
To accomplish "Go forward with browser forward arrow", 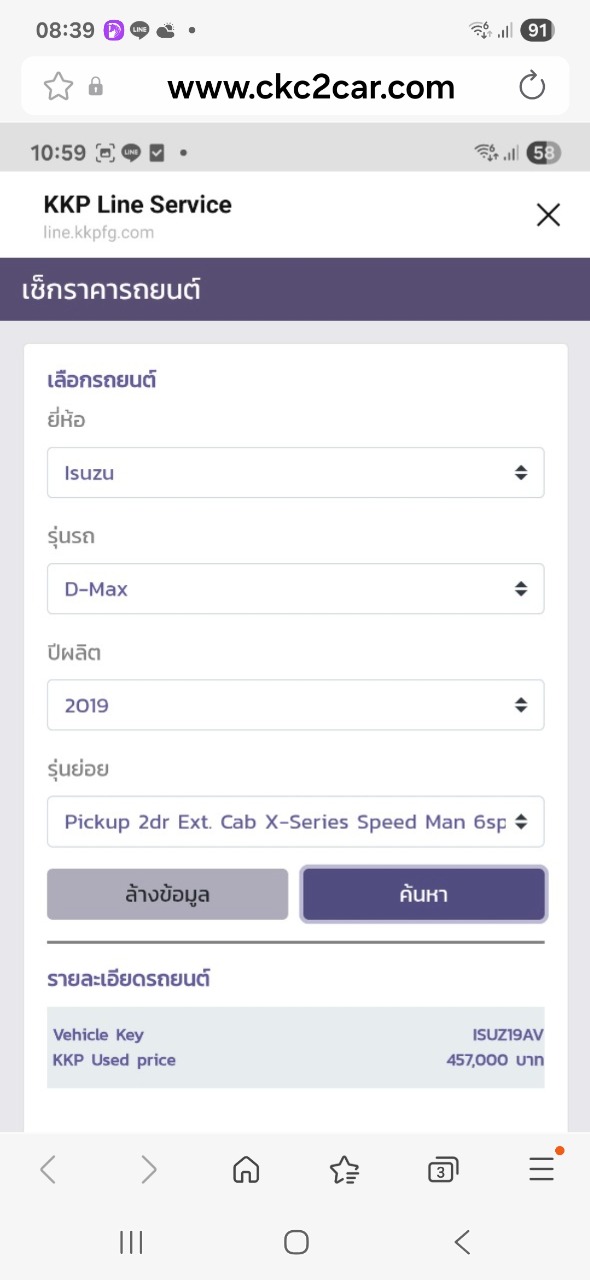I will coord(148,1169).
